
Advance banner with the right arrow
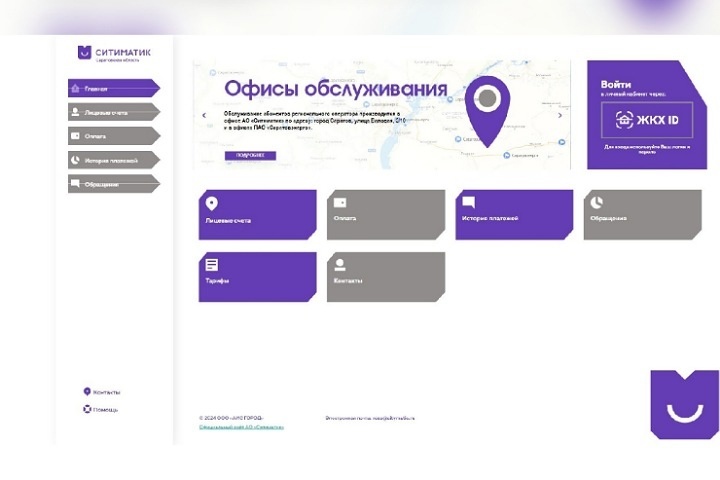(x=560, y=115)
